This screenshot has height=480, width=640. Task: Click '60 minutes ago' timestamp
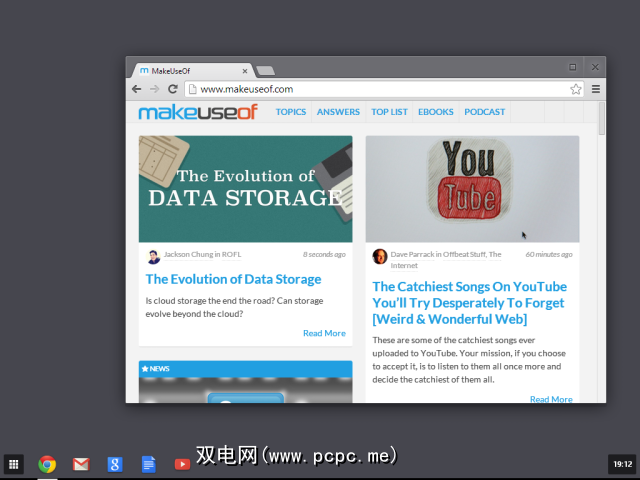click(549, 254)
